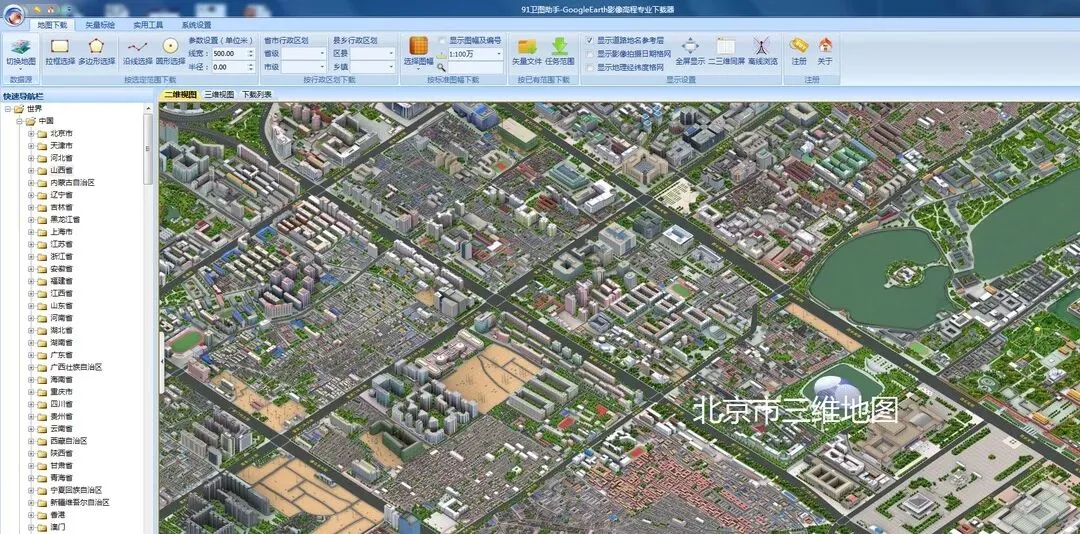Open the 区县 district dropdown
This screenshot has width=1080, height=534.
click(x=391, y=53)
